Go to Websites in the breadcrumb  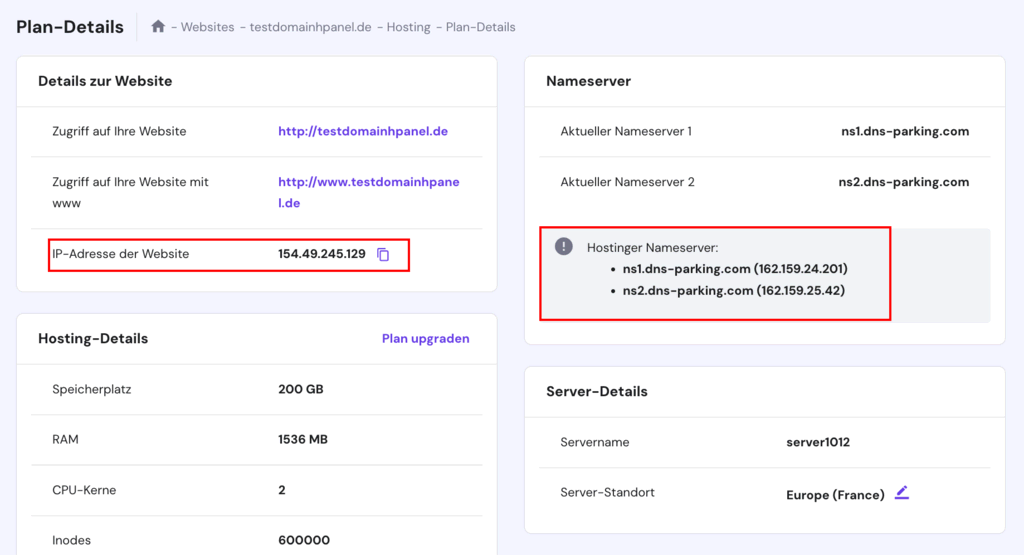click(x=209, y=27)
